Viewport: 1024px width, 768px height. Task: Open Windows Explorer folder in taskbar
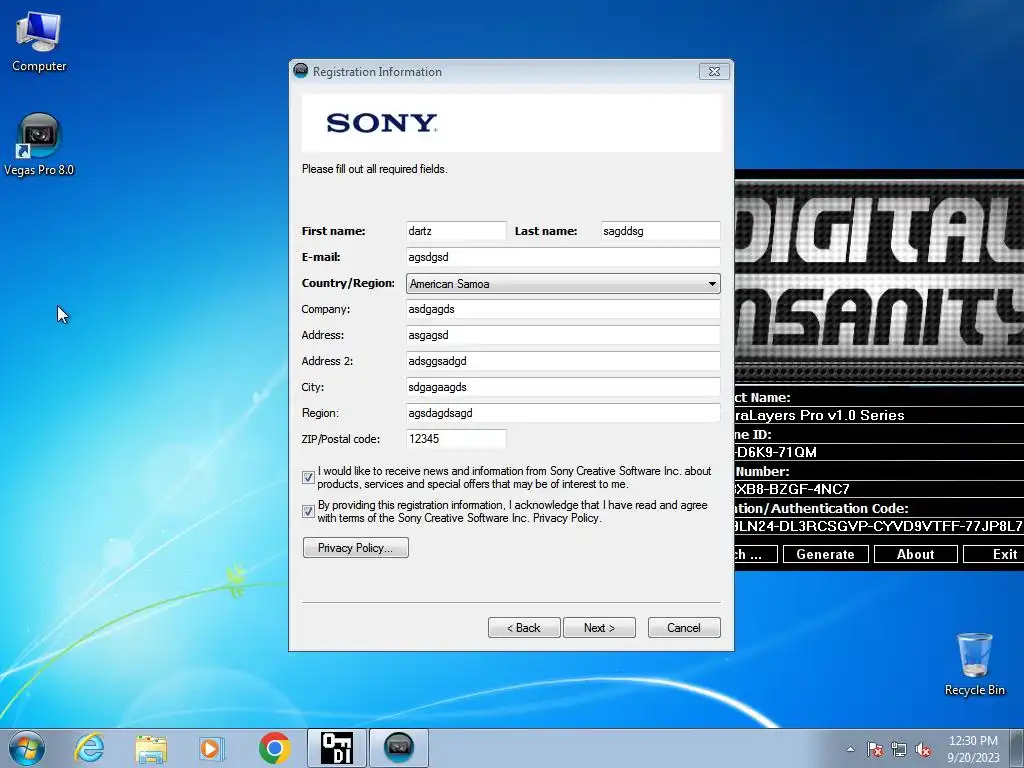[x=151, y=748]
